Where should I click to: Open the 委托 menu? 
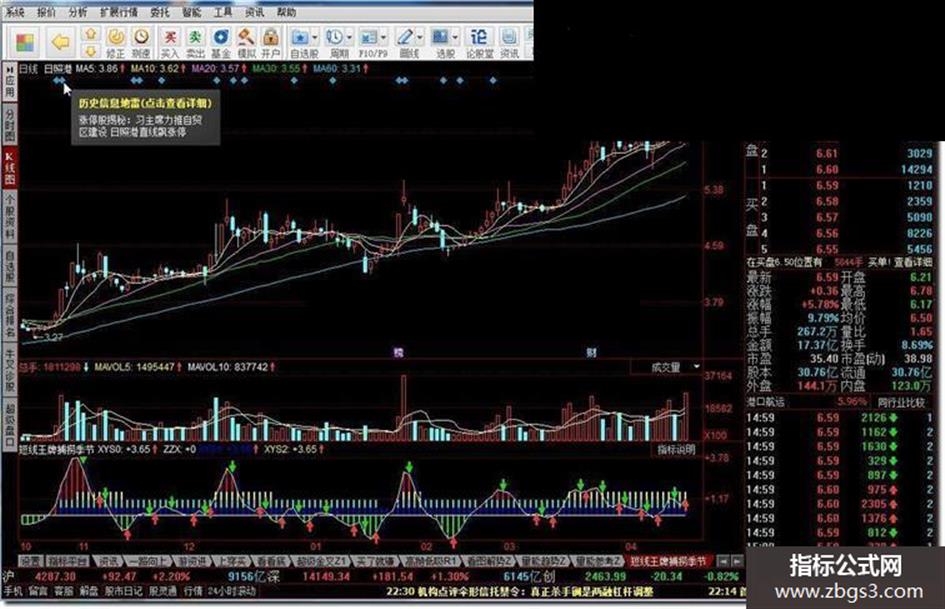pos(160,12)
